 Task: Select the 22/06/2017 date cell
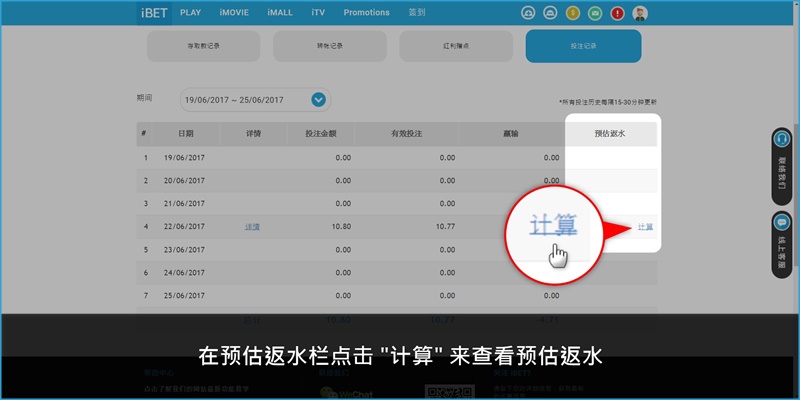pyautogui.click(x=184, y=227)
